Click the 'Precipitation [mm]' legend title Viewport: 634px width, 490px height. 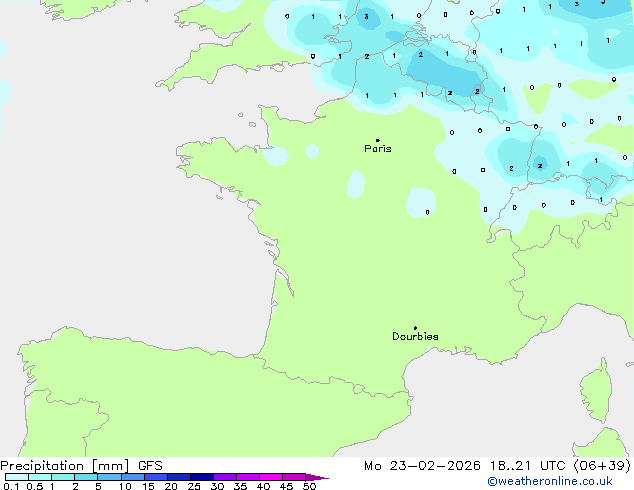pyautogui.click(x=65, y=466)
